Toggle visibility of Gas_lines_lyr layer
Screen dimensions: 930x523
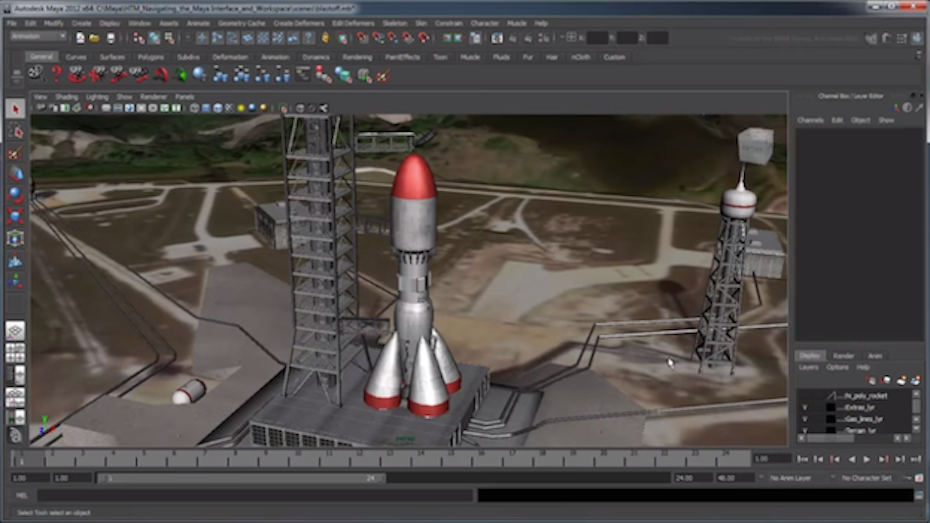coord(804,420)
